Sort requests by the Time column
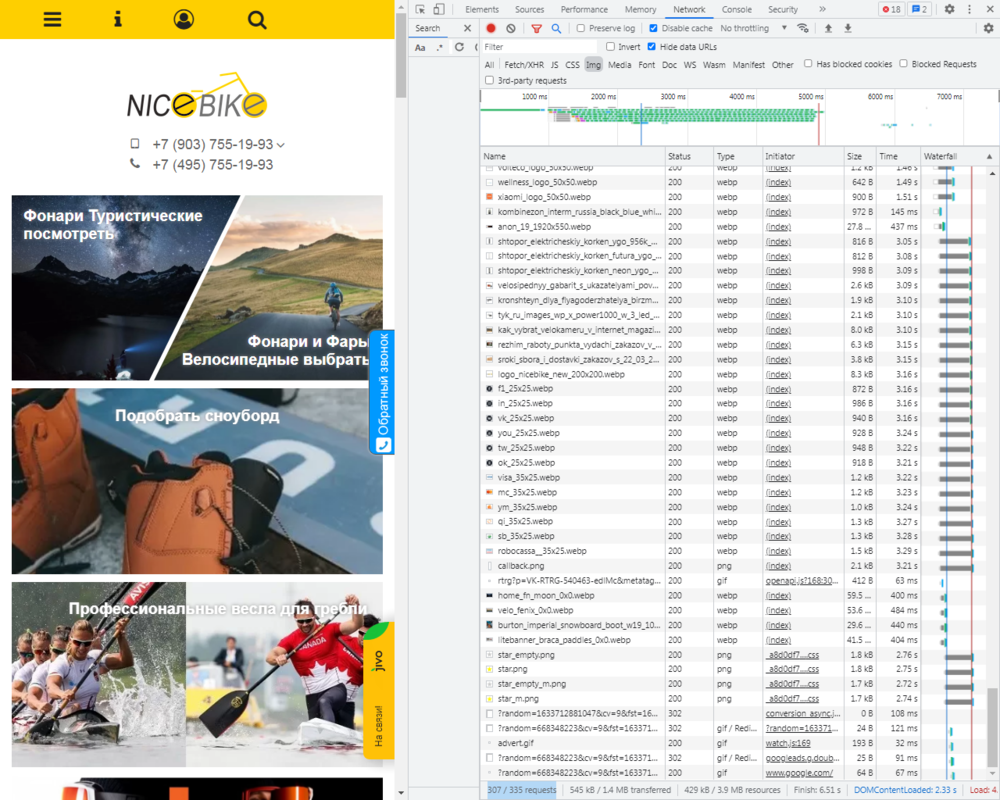This screenshot has height=800, width=1000. pos(898,156)
